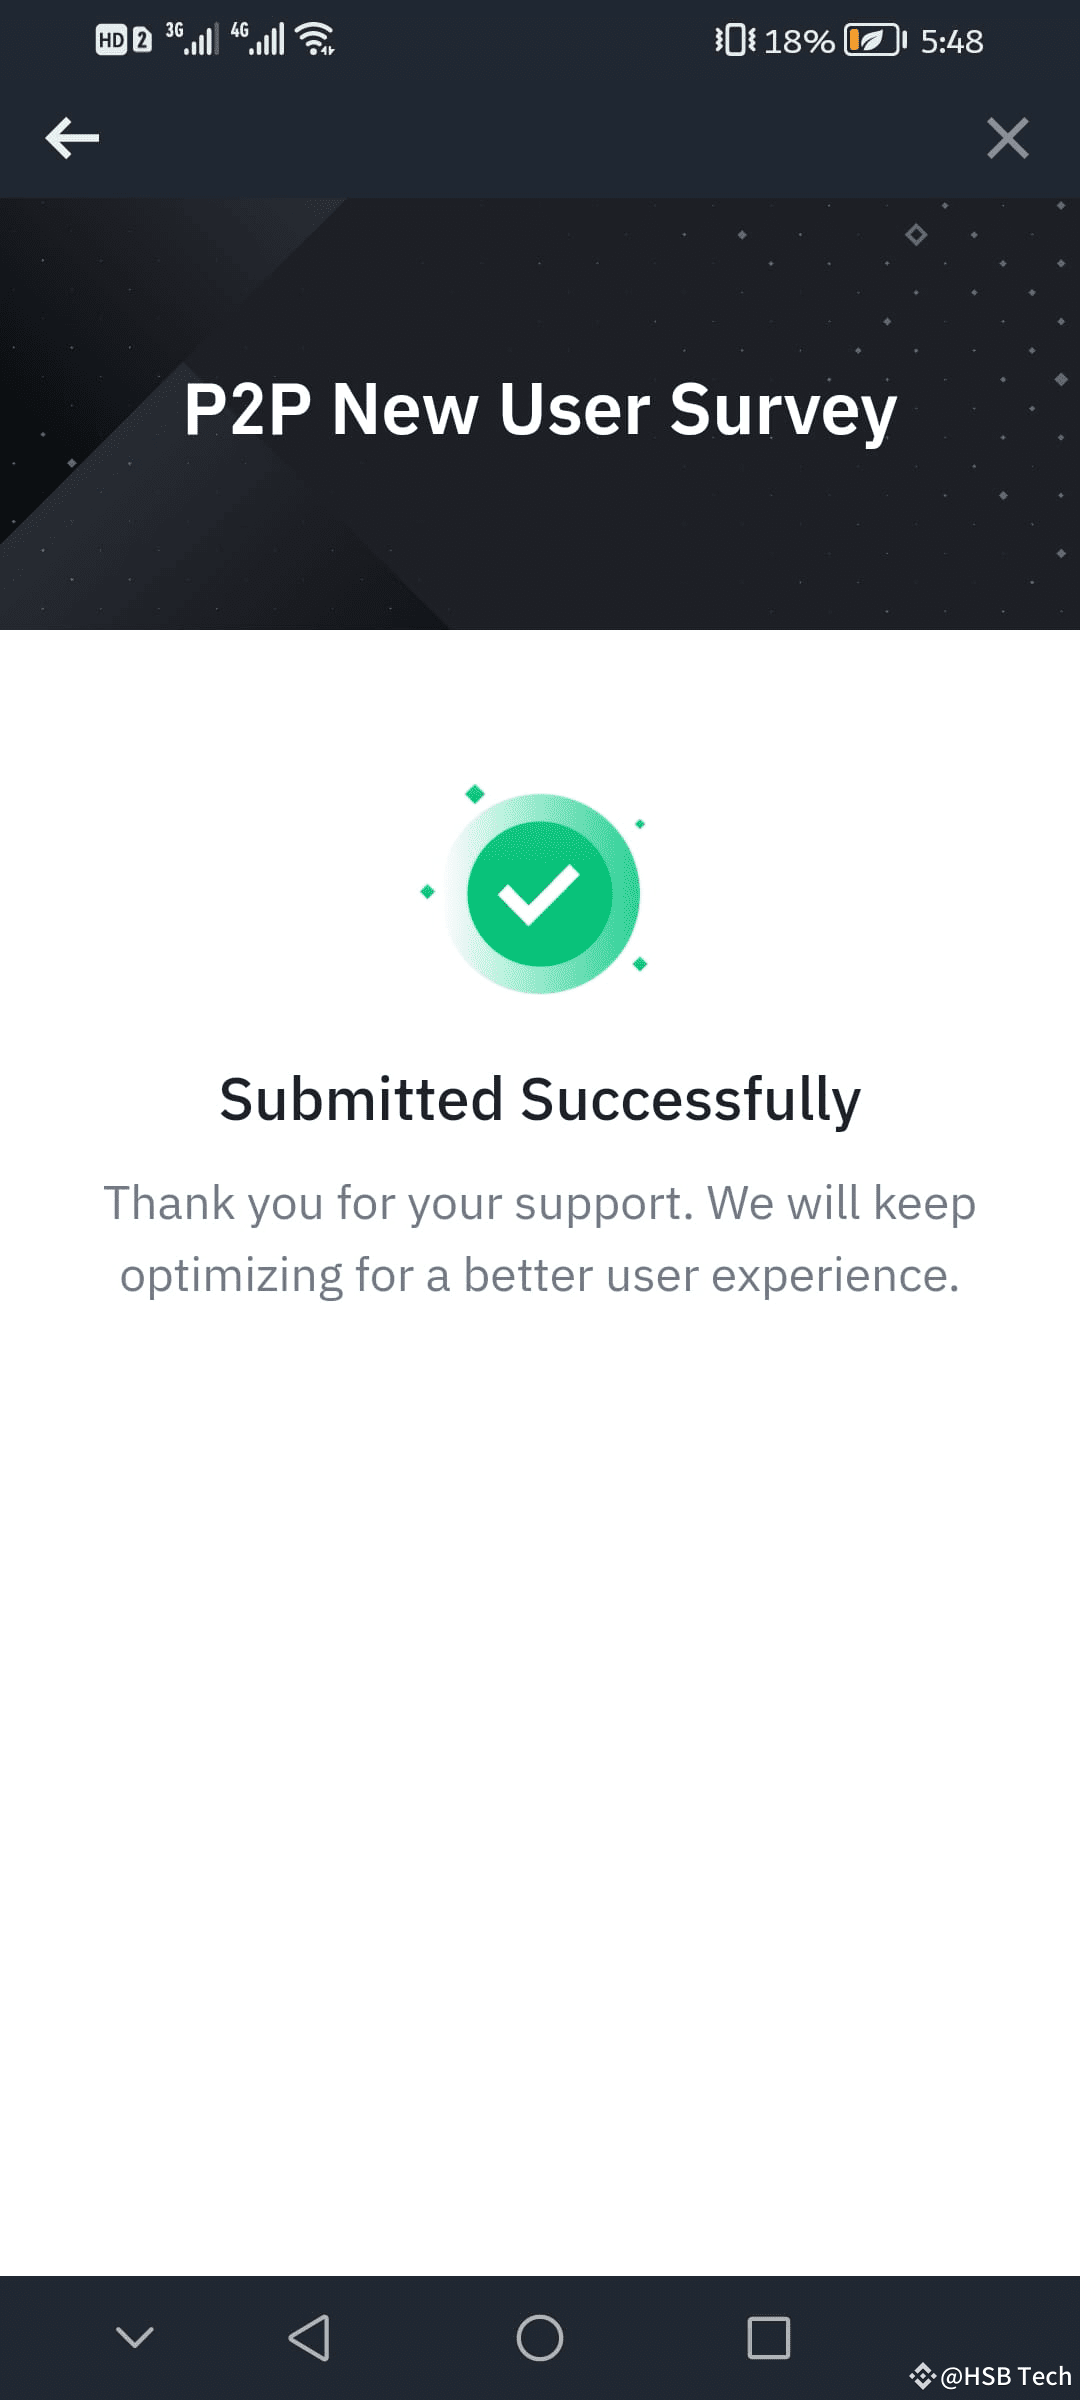
Task: Select the Submitted Successfully heading text
Action: (x=540, y=1098)
